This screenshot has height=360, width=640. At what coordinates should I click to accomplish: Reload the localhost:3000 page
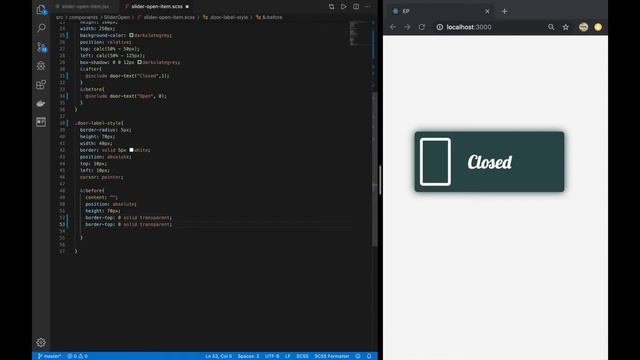(x=422, y=27)
